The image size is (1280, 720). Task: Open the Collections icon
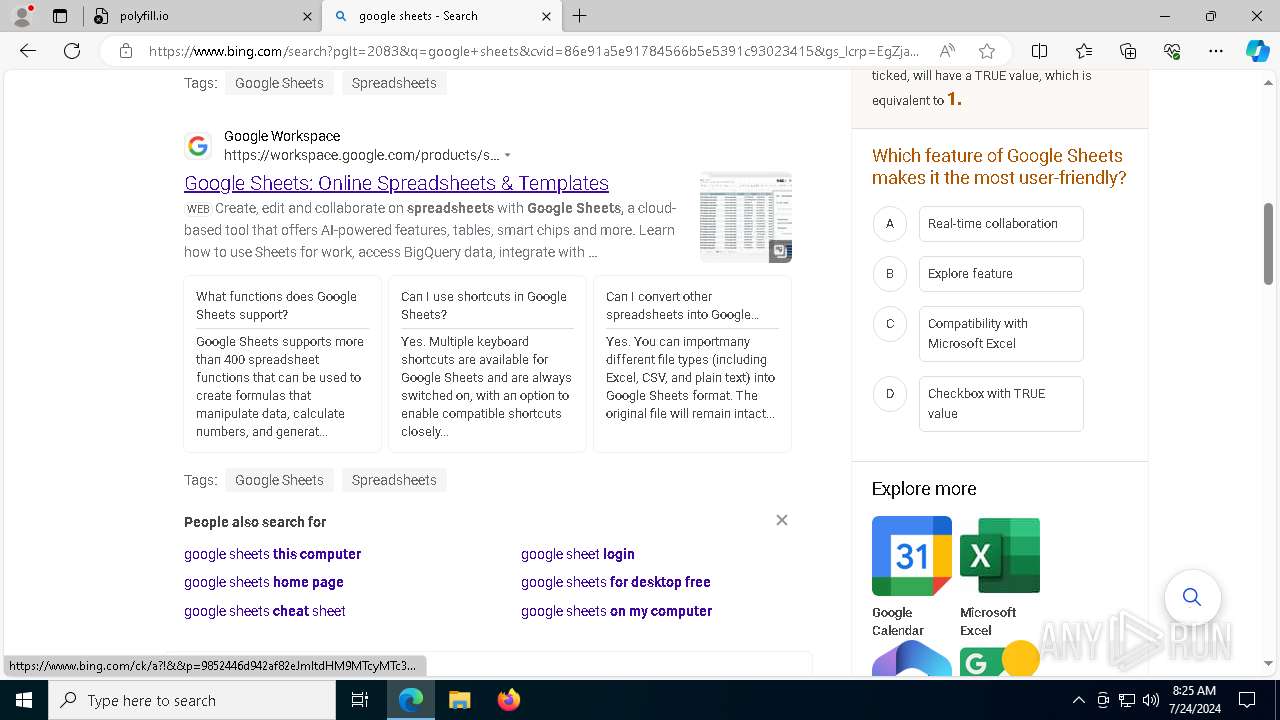(x=1128, y=51)
